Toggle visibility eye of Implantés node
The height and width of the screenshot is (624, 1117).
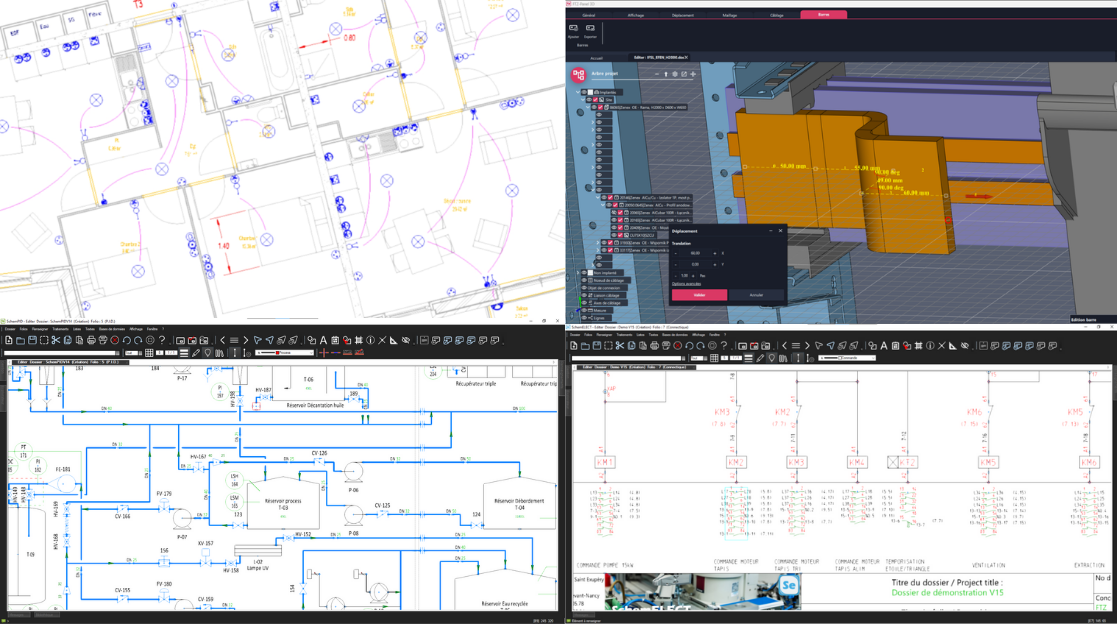tap(584, 92)
